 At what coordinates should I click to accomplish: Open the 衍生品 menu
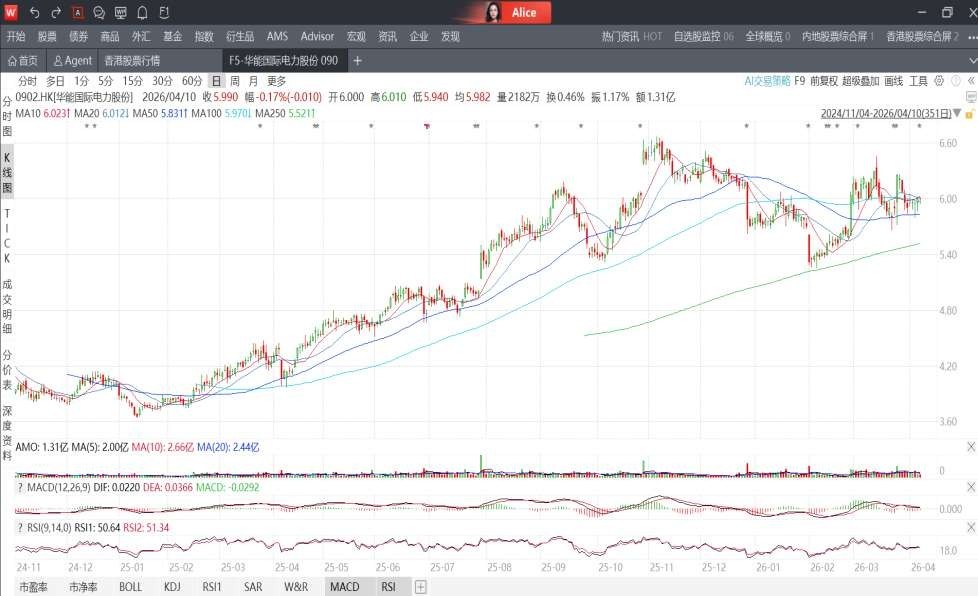[x=241, y=36]
